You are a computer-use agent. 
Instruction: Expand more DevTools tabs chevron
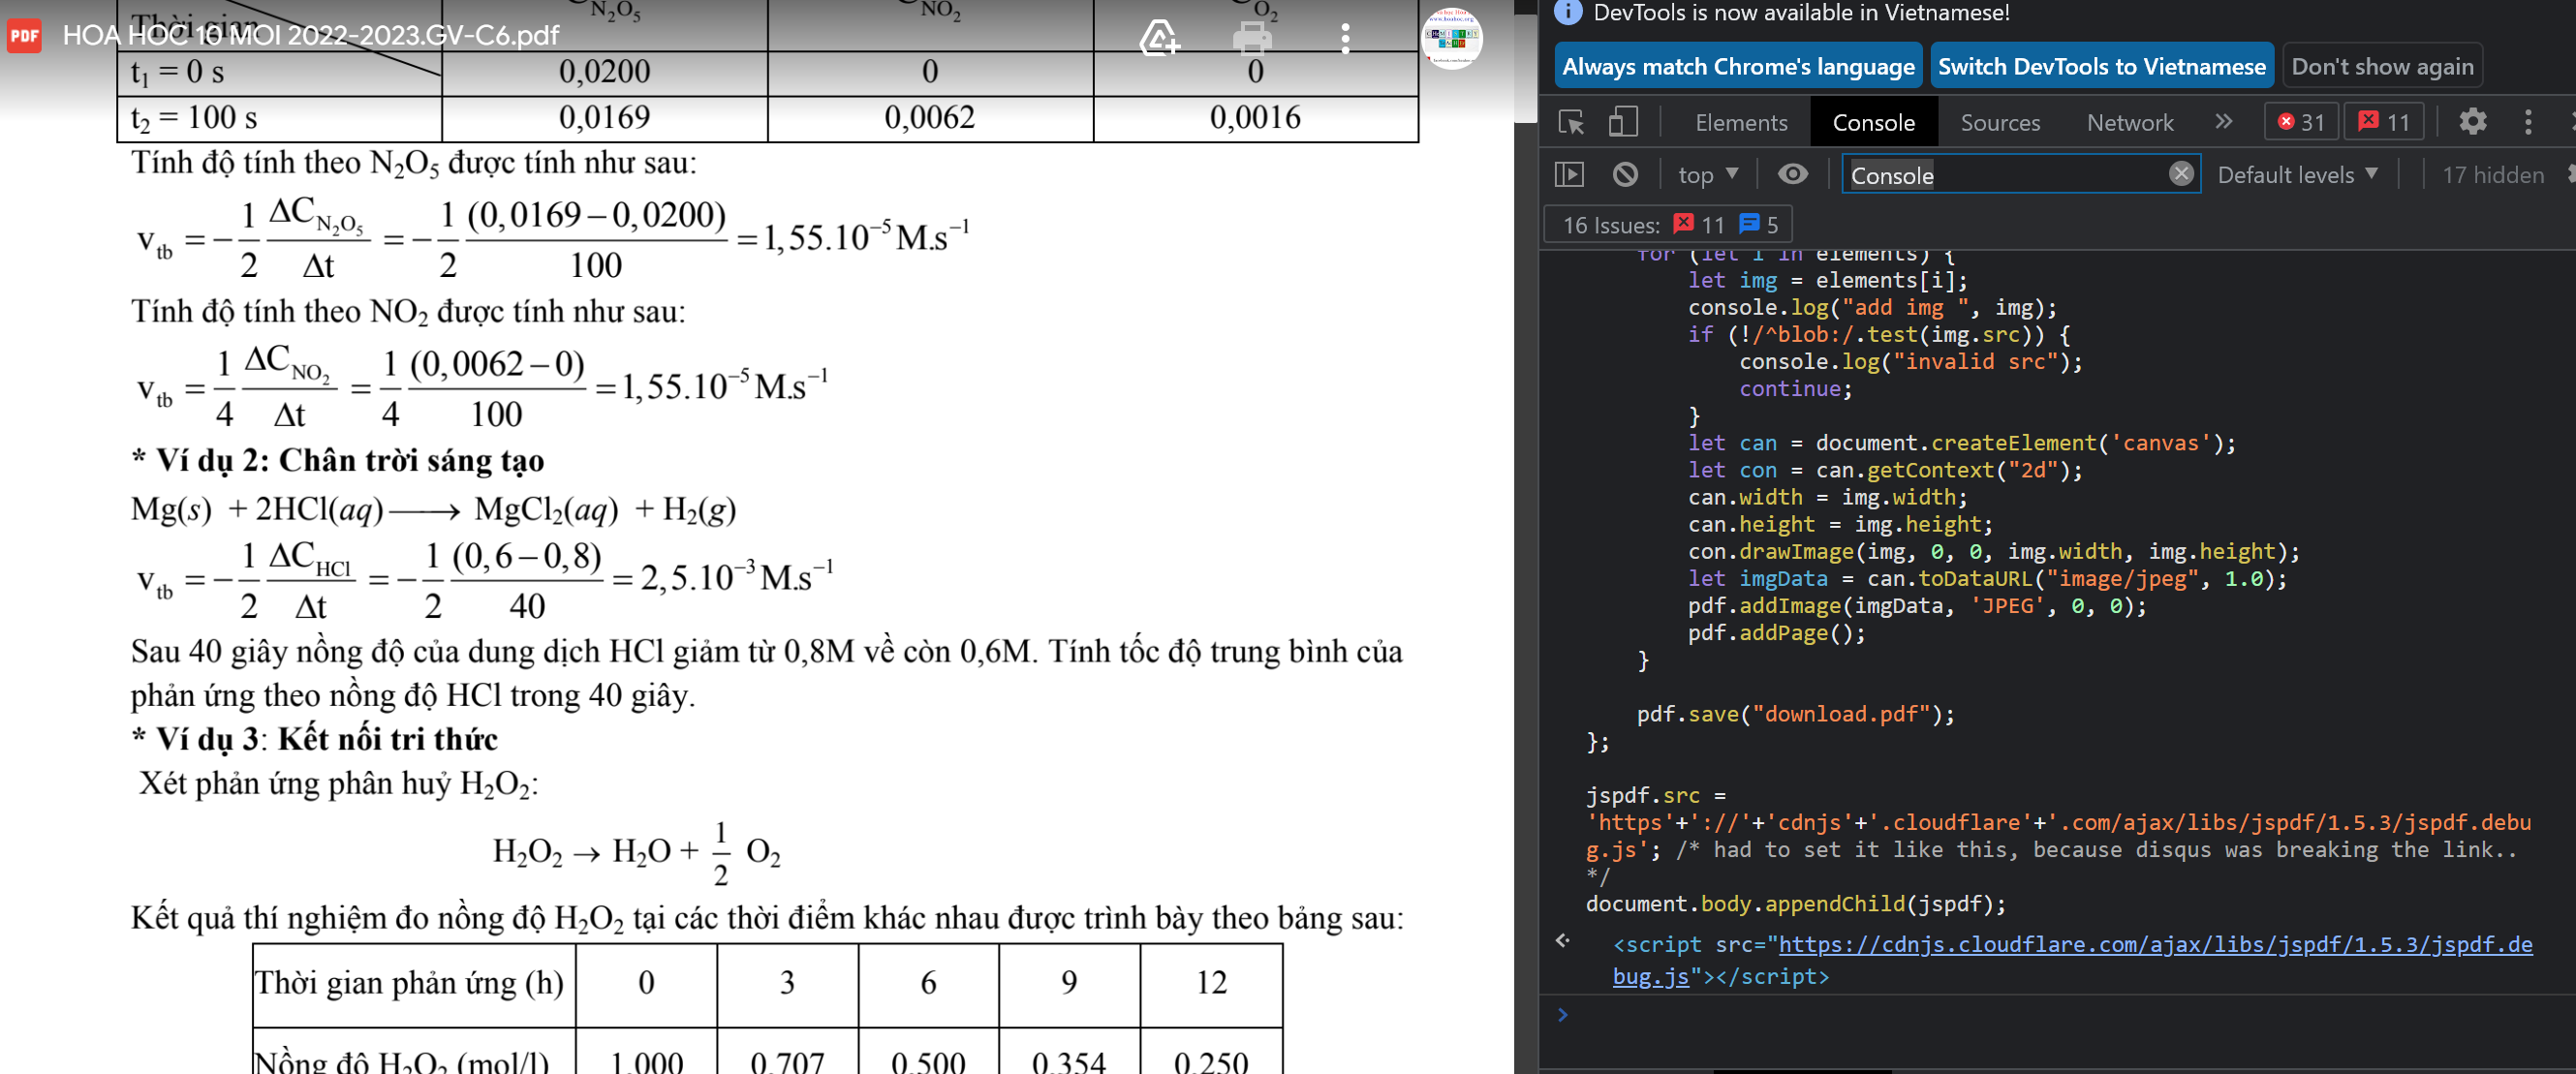tap(2223, 122)
